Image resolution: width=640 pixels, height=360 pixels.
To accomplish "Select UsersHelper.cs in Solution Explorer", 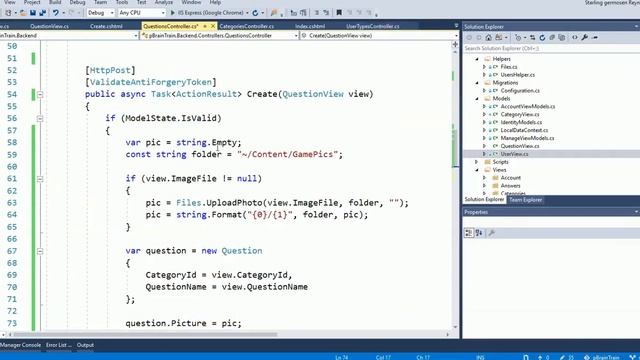I will coord(518,75).
